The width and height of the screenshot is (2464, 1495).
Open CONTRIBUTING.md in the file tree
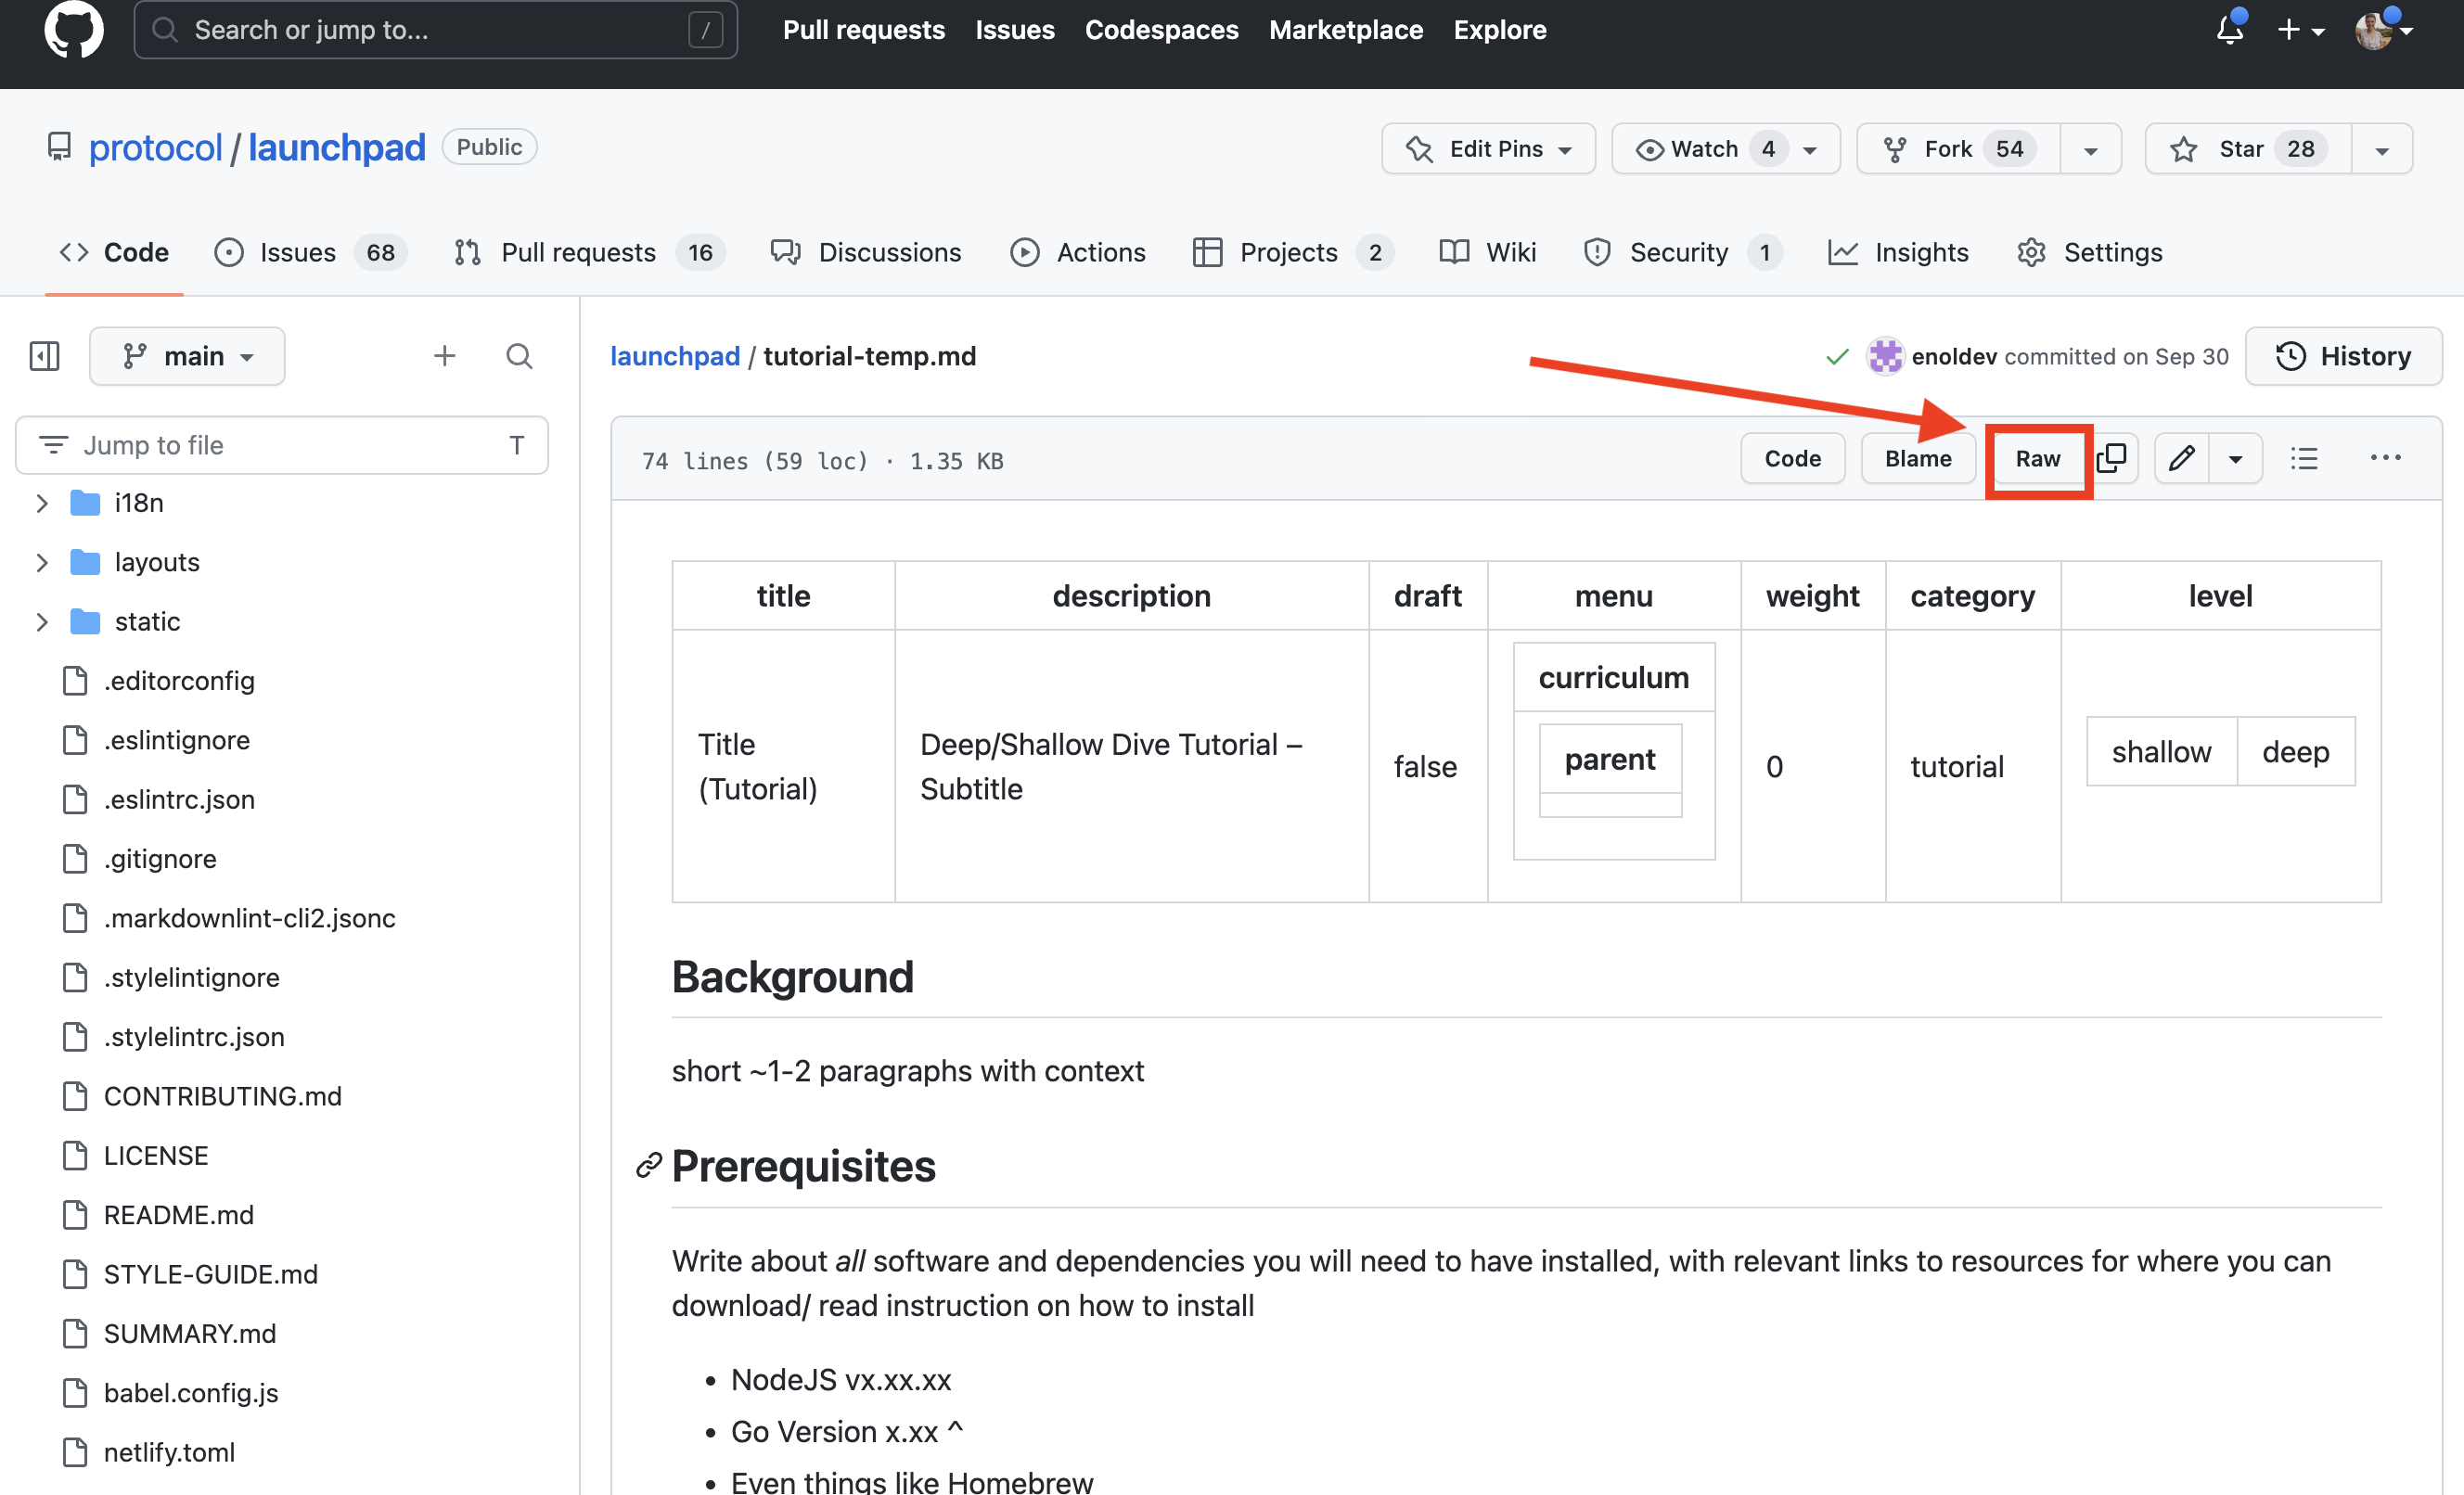click(222, 1096)
